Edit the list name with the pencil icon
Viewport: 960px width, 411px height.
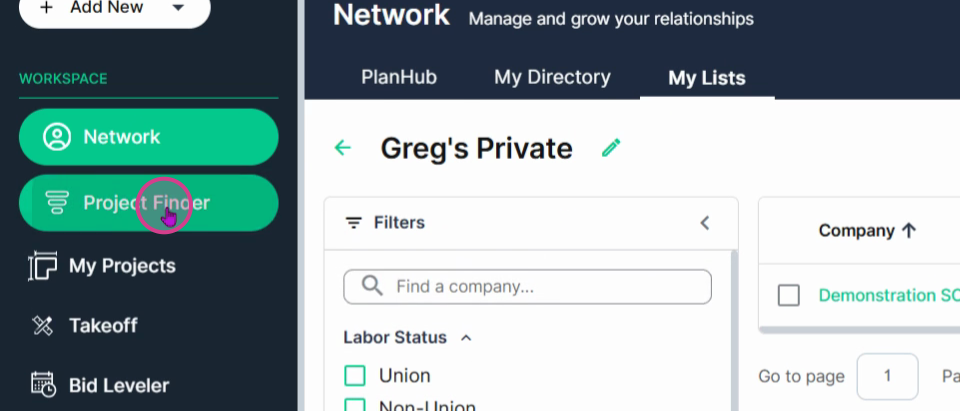click(610, 148)
